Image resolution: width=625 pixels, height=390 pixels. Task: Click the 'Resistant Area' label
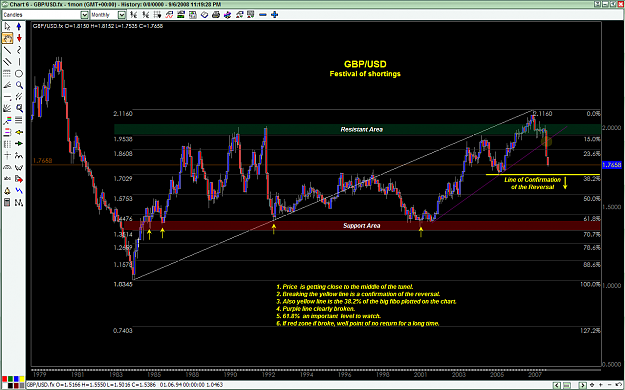click(362, 129)
